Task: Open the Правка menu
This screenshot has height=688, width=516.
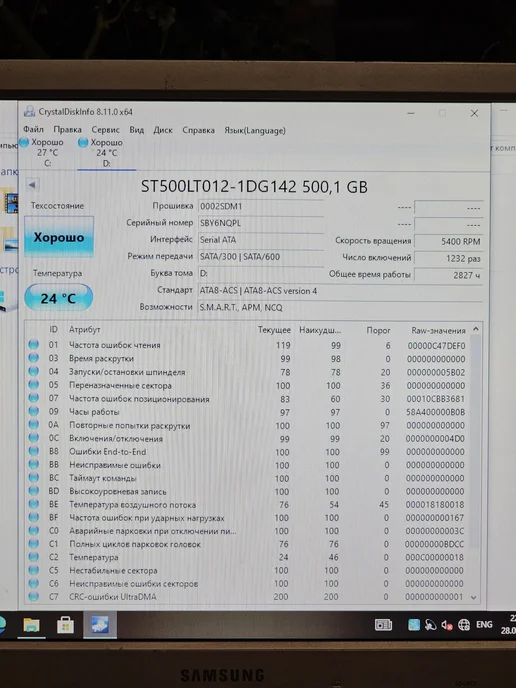Action: pos(67,129)
